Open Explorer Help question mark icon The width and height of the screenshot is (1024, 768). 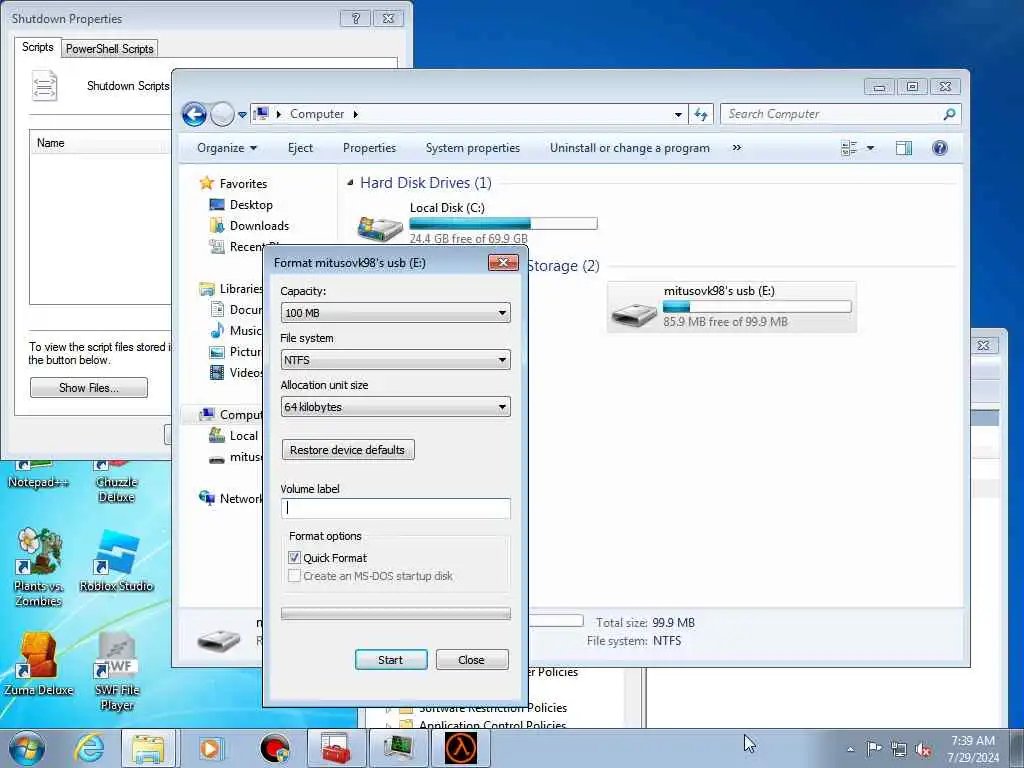click(x=940, y=148)
